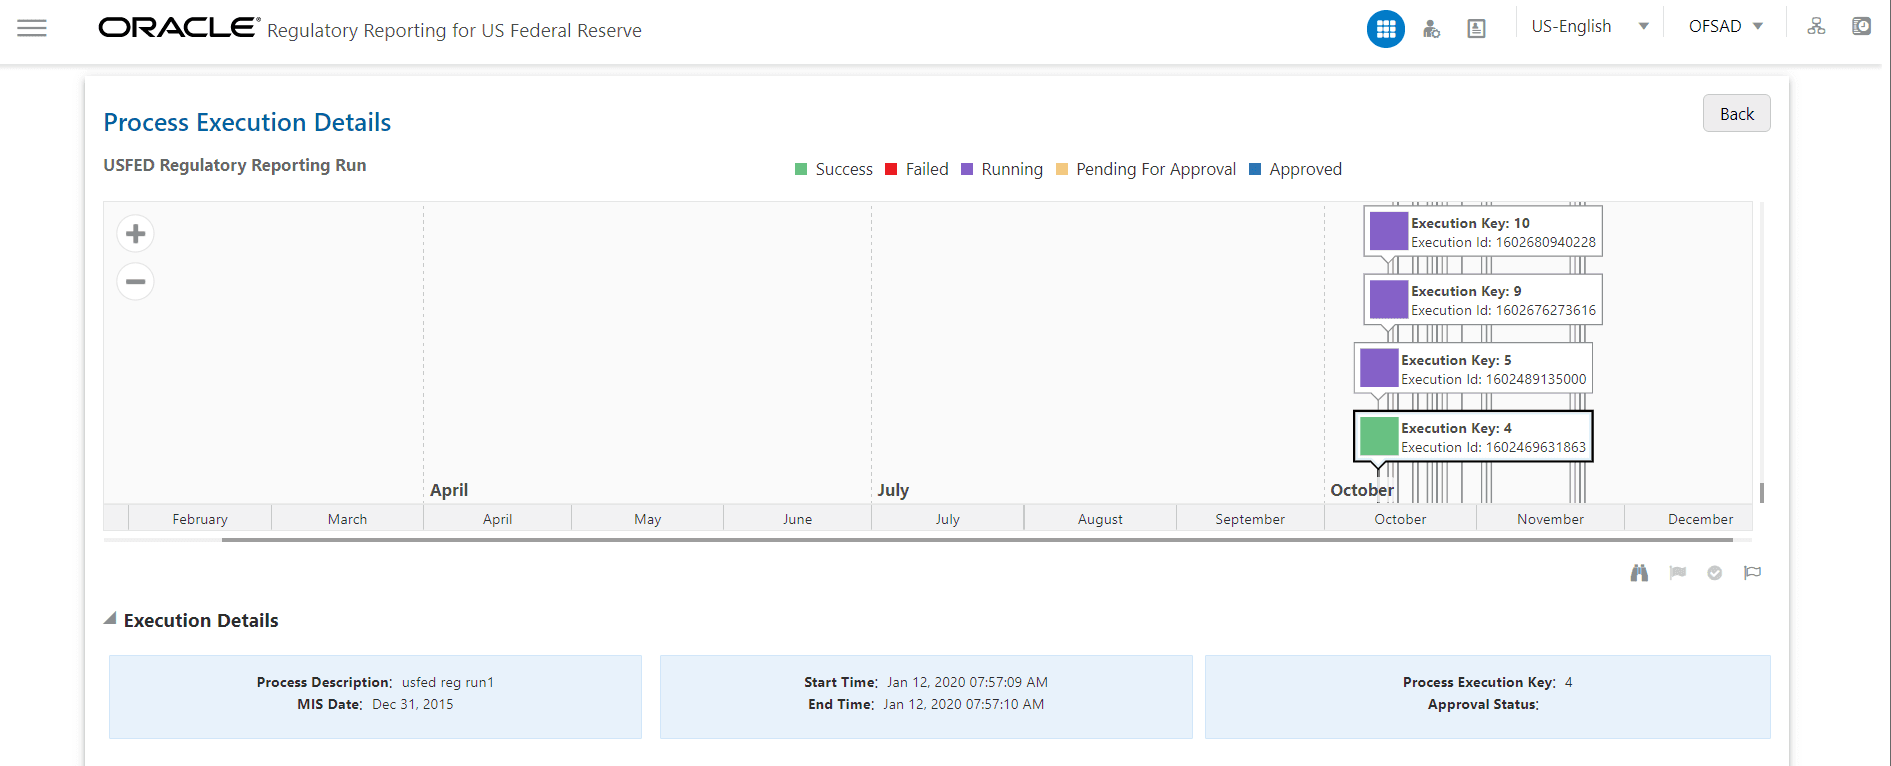Open the application grid icon
This screenshot has height=766, width=1891.
click(1385, 29)
